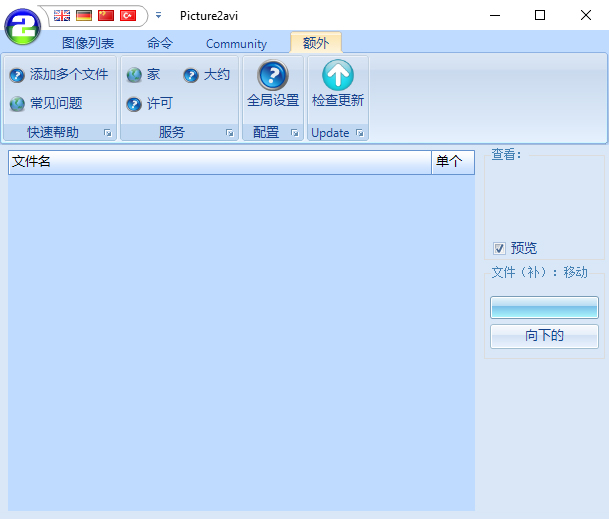This screenshot has height=520, width=609.
Task: Select the 额外 ribbon tab
Action: coord(316,43)
